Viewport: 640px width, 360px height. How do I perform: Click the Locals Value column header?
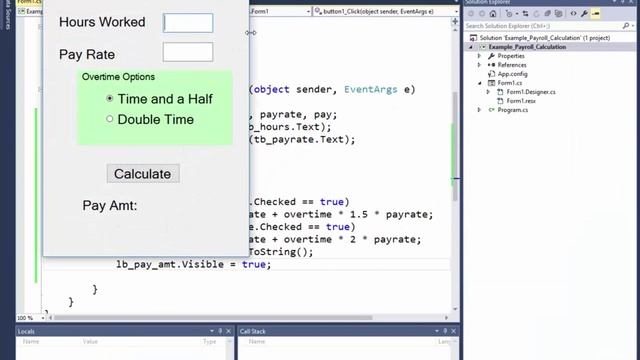coord(90,341)
